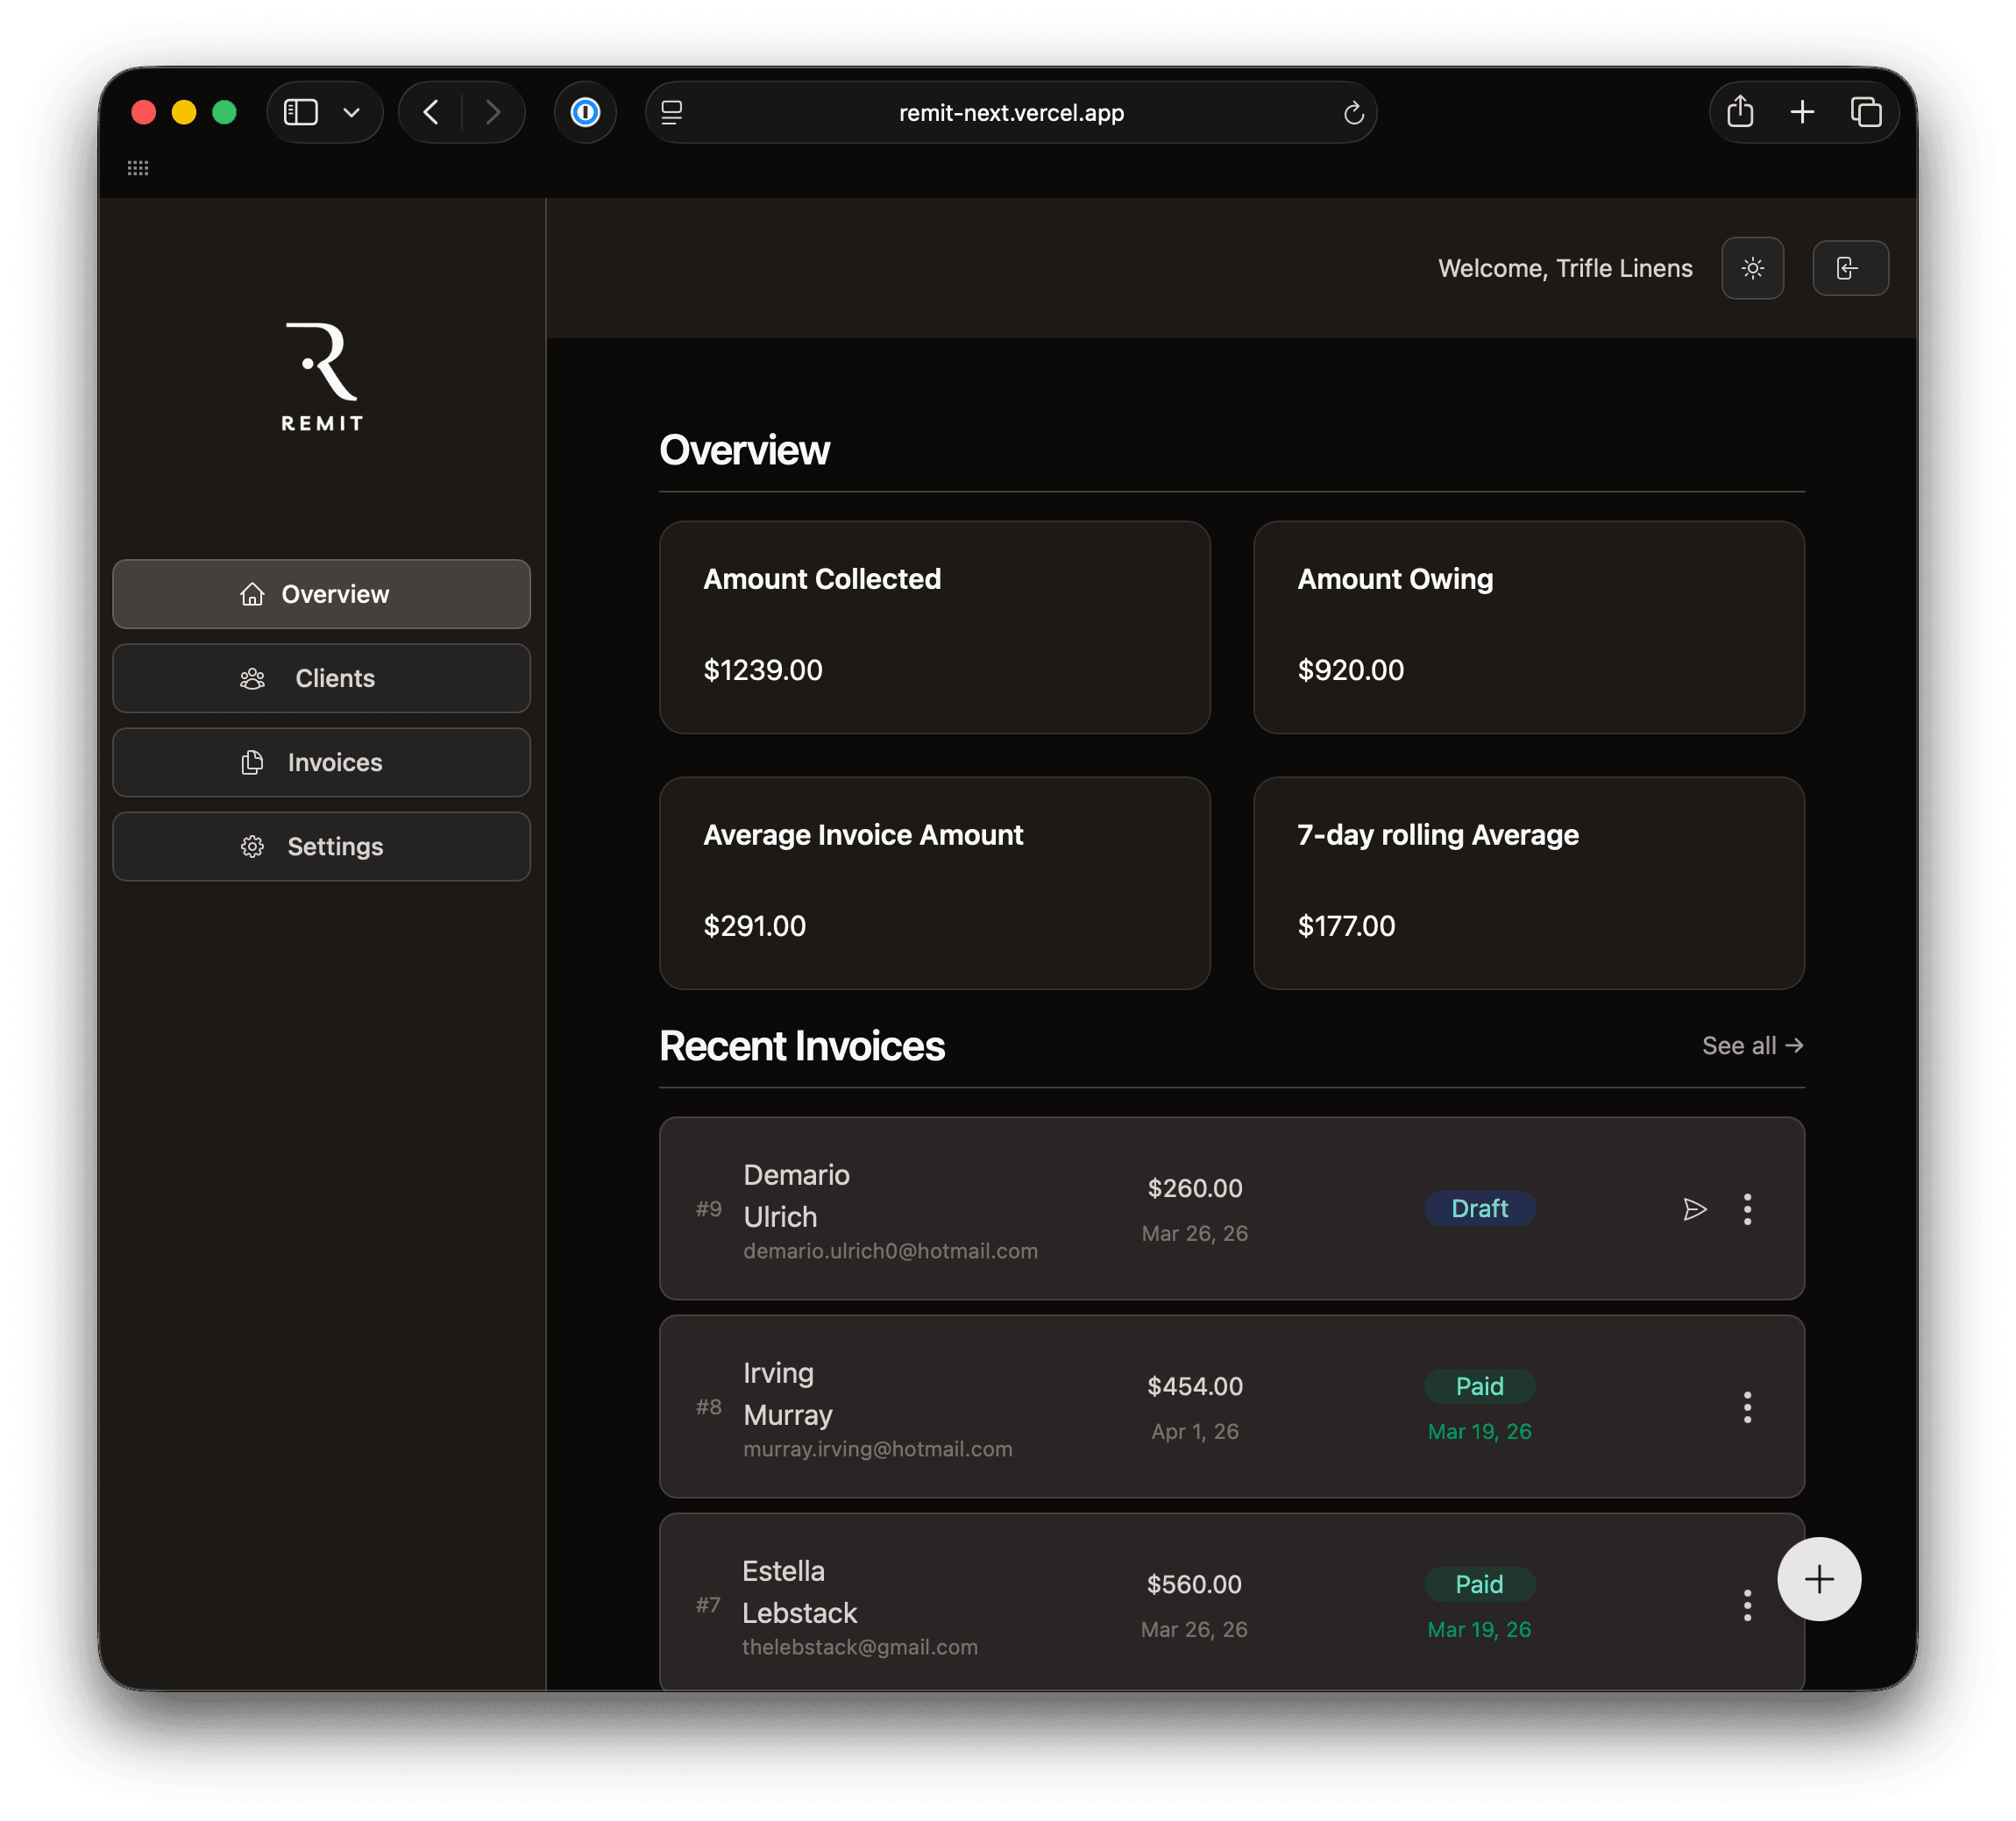Toggle light mode with the sun icon
The image size is (2016, 1821).
pyautogui.click(x=1753, y=268)
